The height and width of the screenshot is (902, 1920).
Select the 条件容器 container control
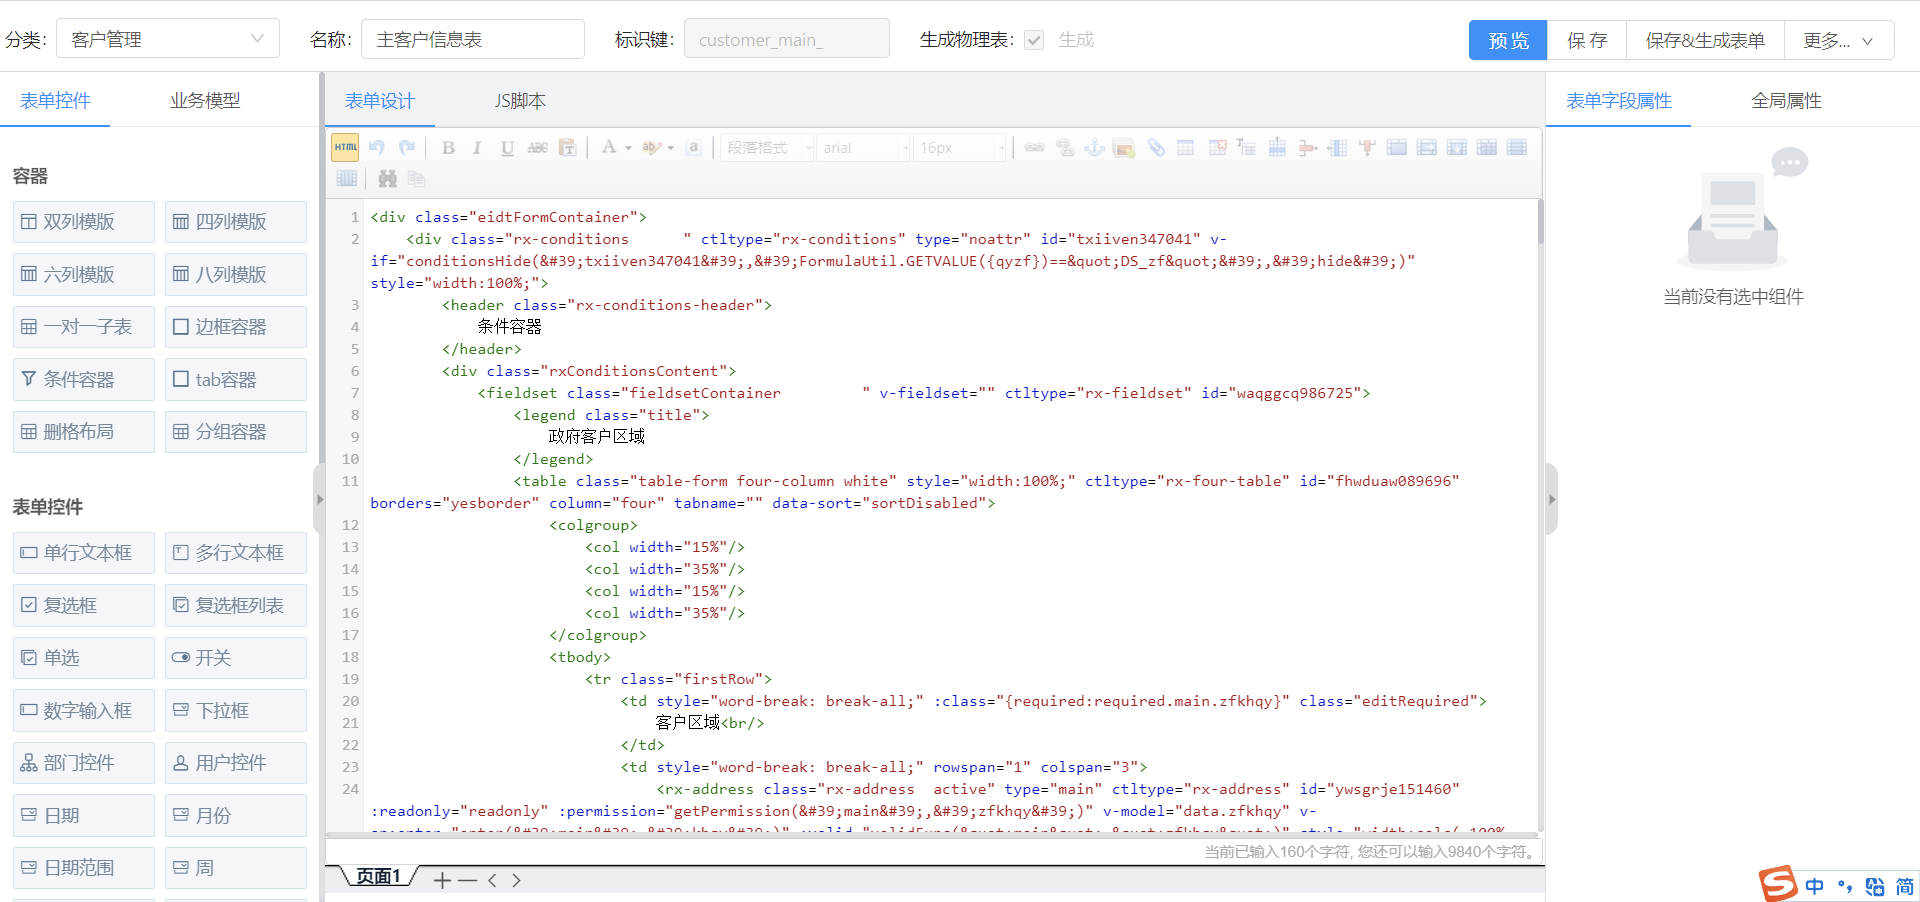point(84,379)
